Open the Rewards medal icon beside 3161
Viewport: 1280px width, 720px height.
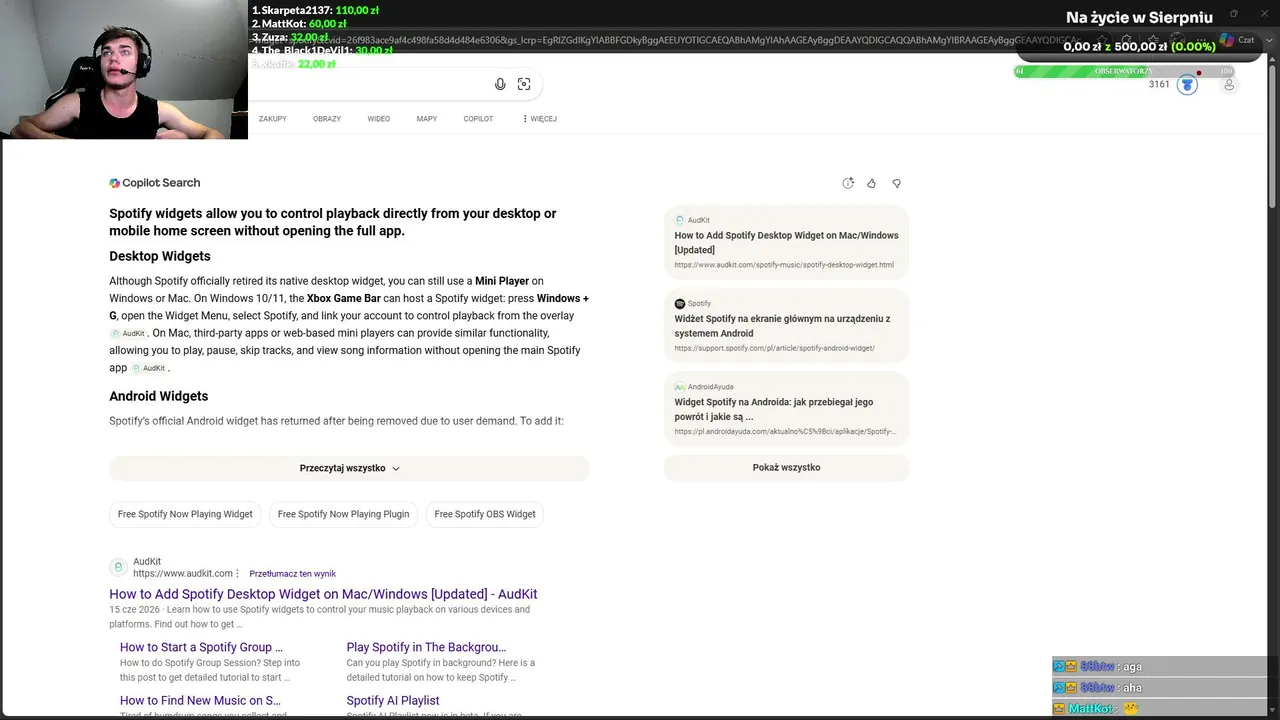tap(1187, 85)
